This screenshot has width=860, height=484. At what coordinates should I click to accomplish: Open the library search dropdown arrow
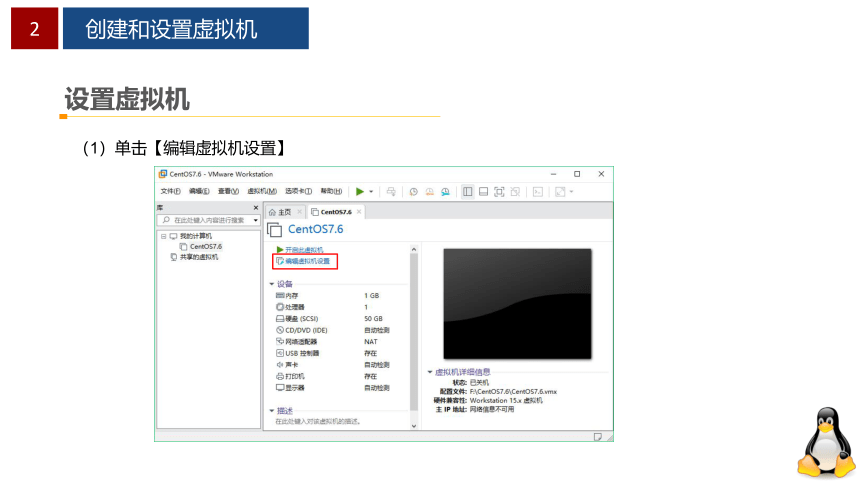[256, 221]
